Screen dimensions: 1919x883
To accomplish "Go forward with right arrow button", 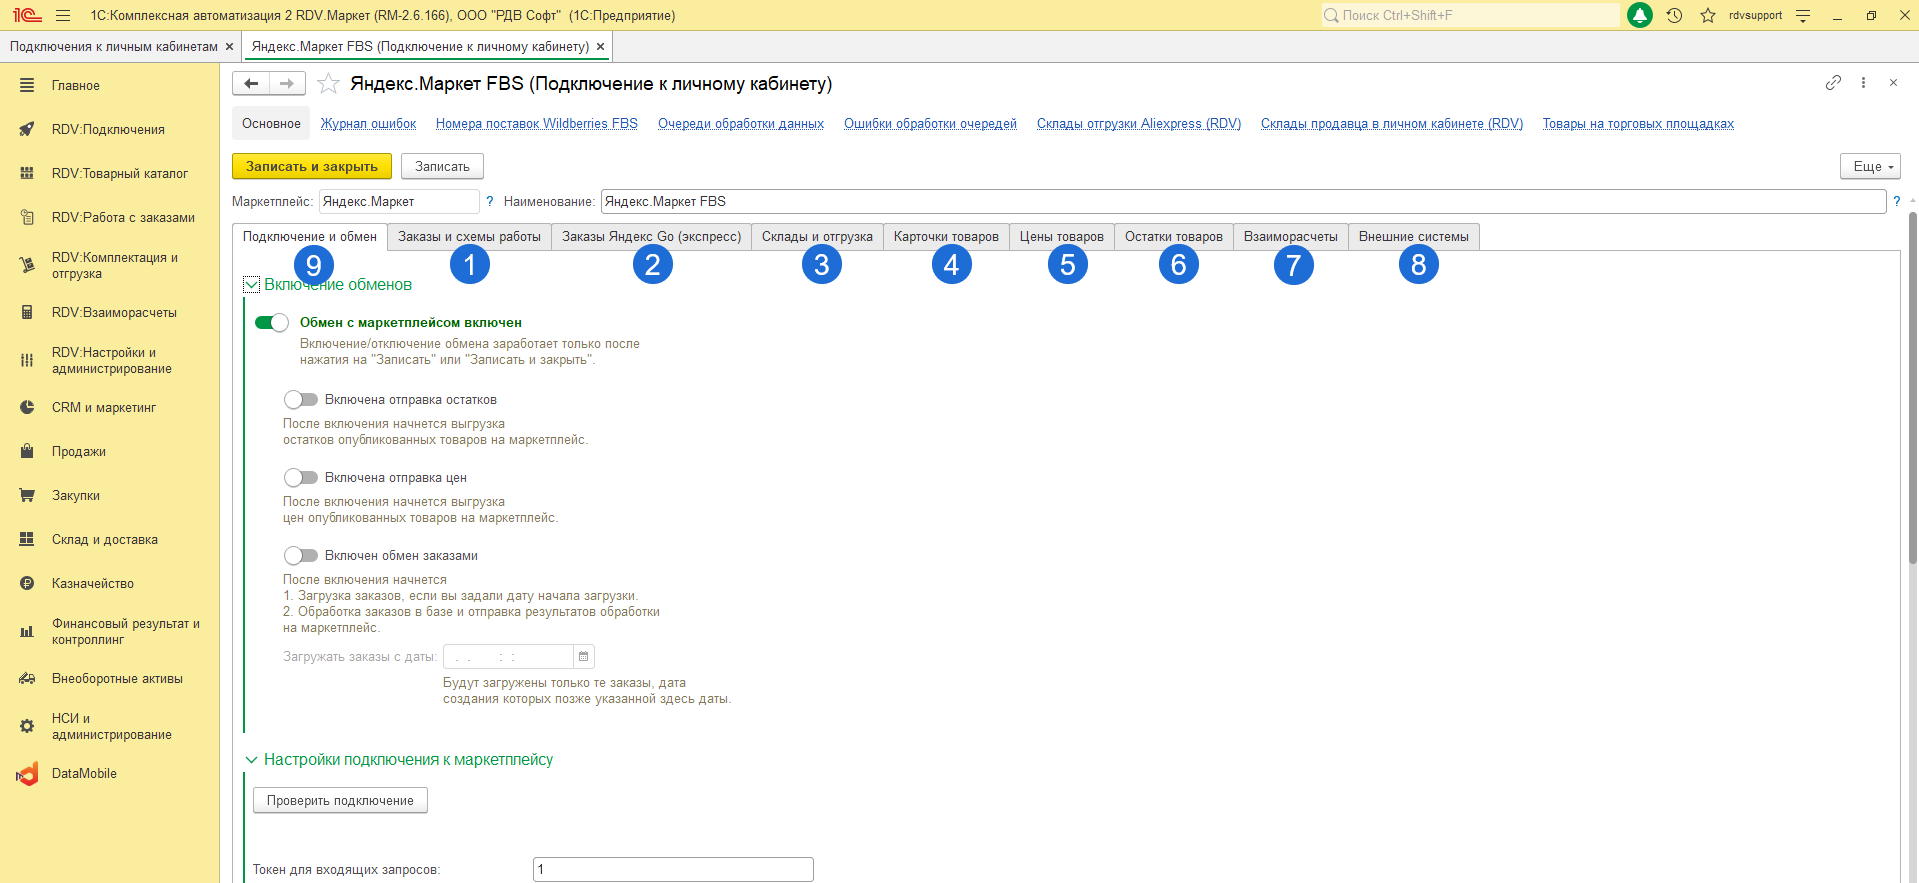I will (287, 84).
